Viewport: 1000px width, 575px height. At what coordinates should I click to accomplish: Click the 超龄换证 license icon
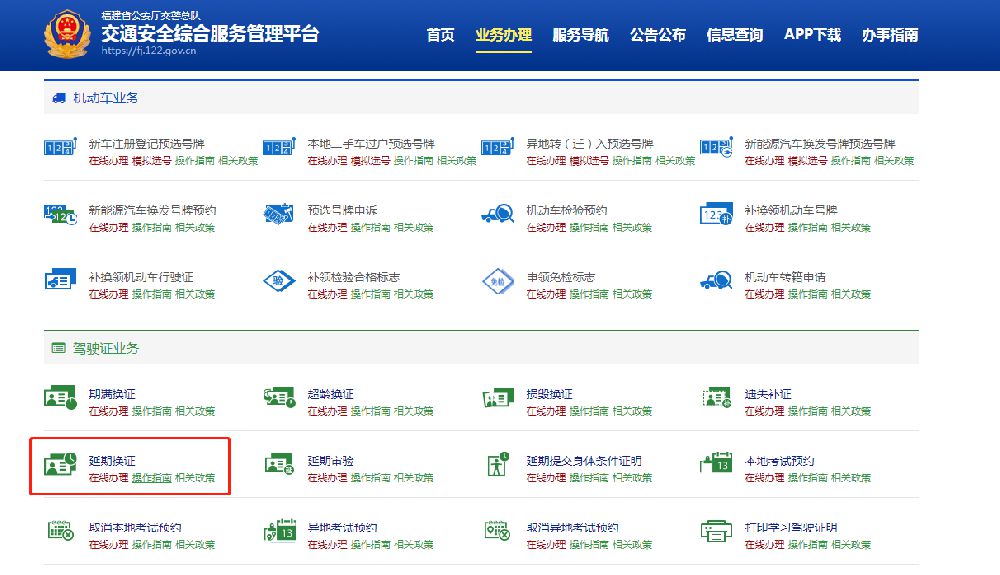coord(279,397)
